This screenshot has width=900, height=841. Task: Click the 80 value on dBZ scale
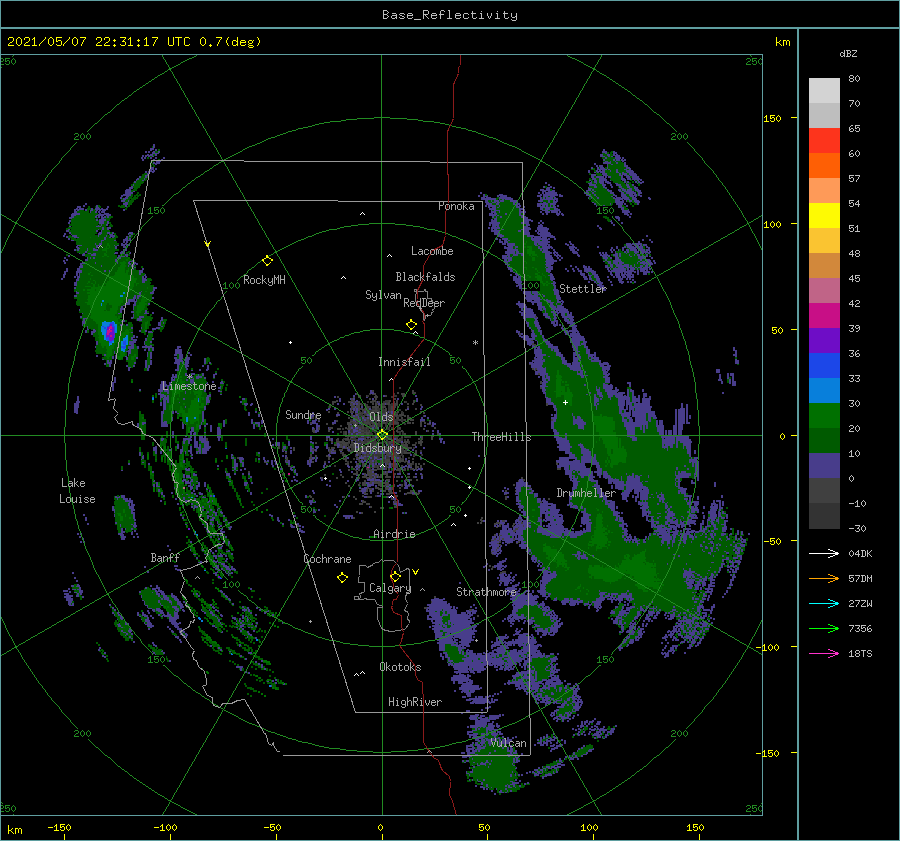pos(854,78)
